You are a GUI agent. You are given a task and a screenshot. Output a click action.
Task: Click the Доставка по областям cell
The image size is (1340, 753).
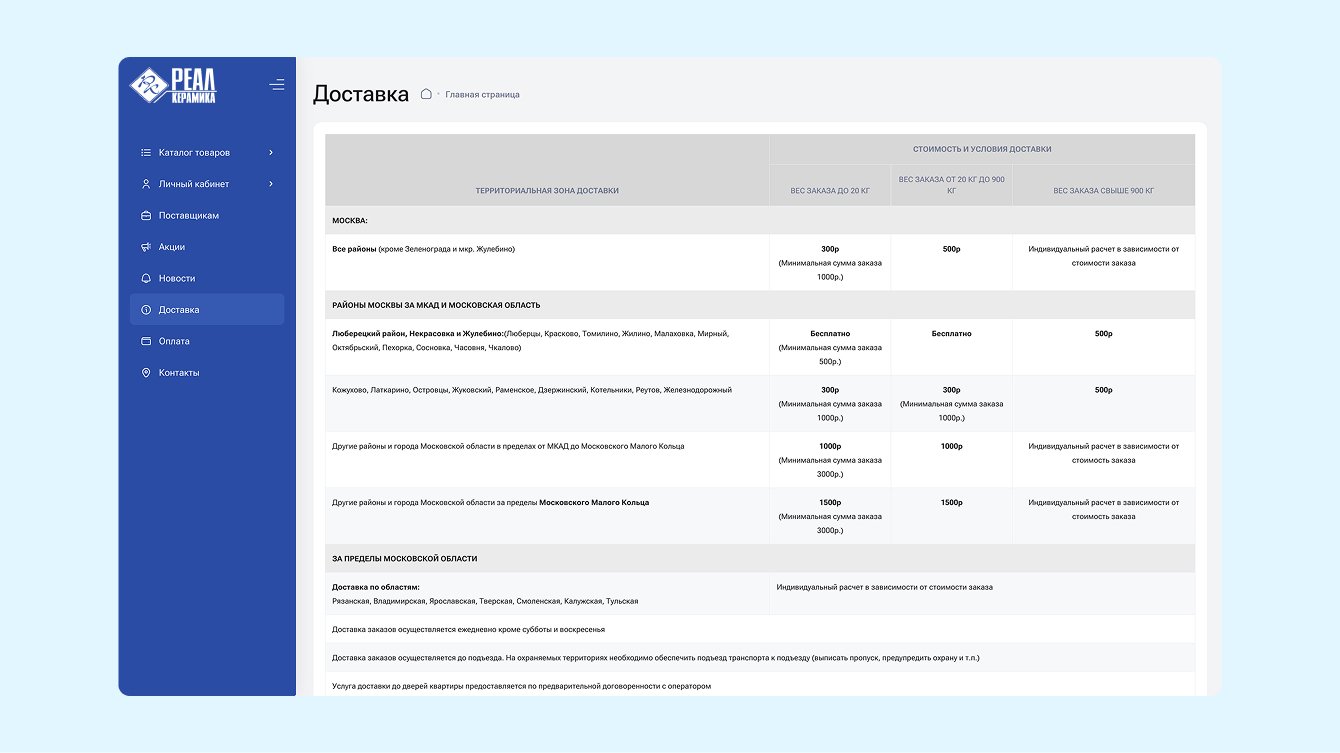(x=547, y=593)
